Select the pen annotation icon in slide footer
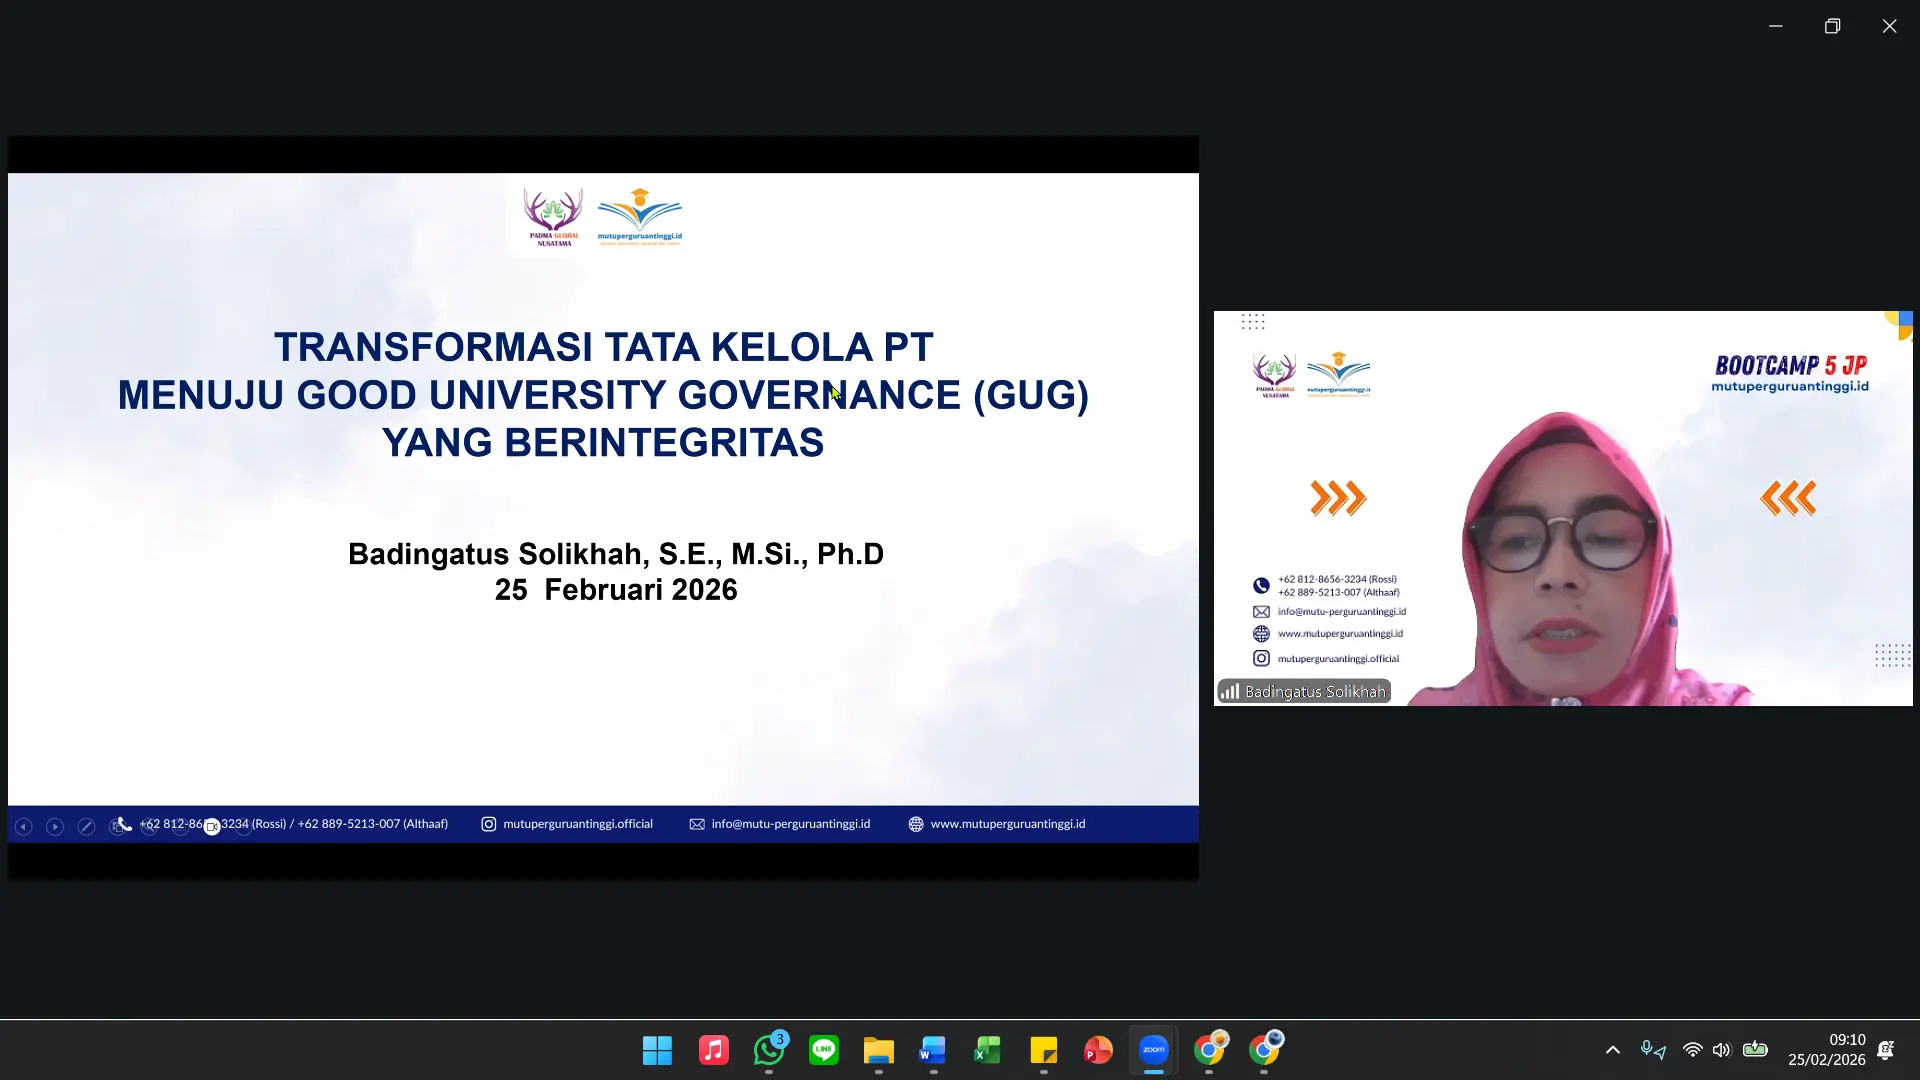The height and width of the screenshot is (1080, 1920). click(x=87, y=826)
